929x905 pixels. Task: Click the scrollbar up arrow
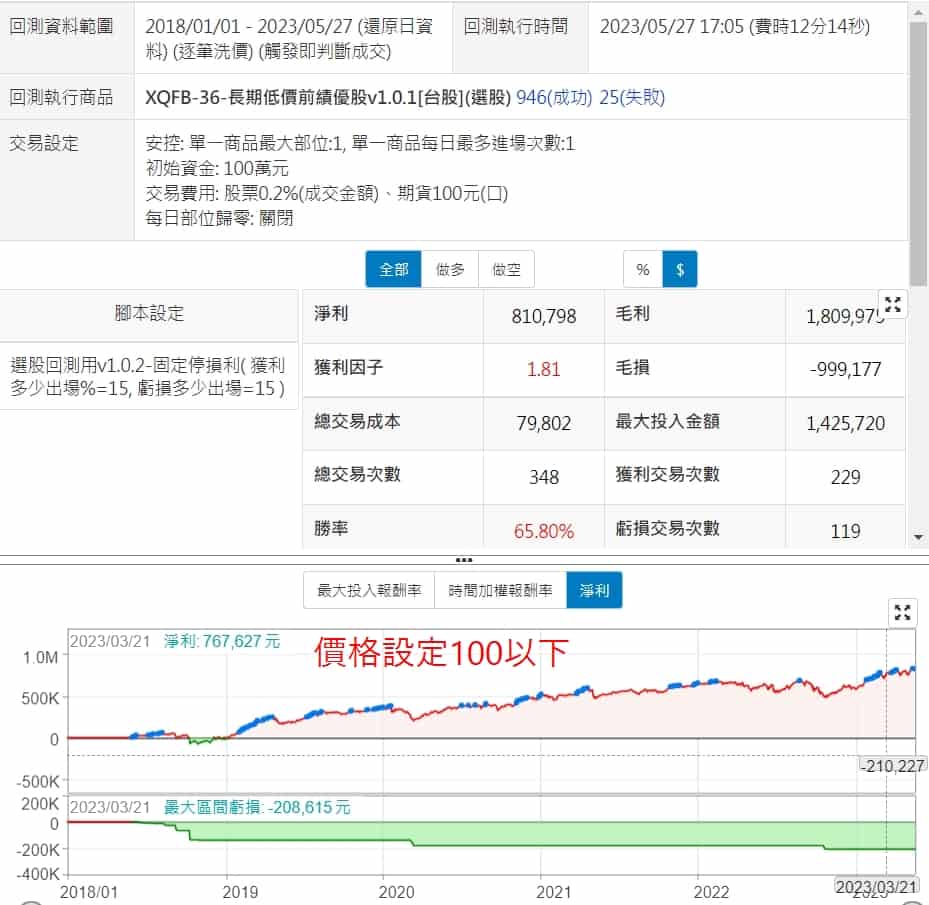coord(919,8)
